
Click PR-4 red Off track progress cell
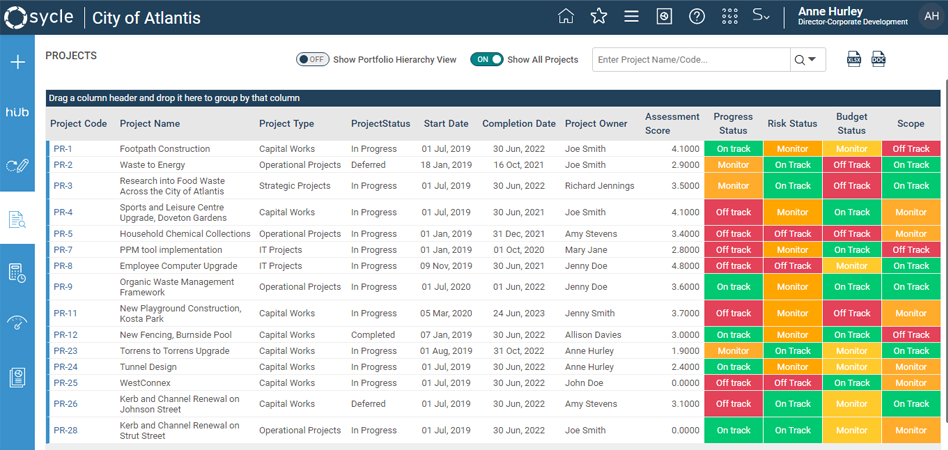coord(733,212)
